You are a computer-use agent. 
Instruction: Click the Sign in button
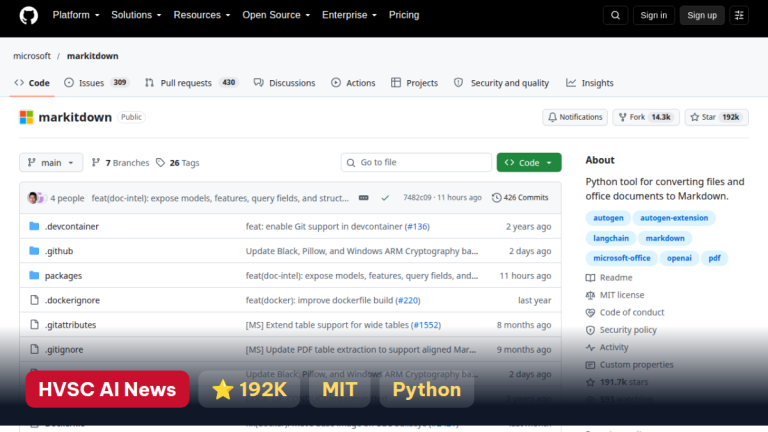click(653, 15)
